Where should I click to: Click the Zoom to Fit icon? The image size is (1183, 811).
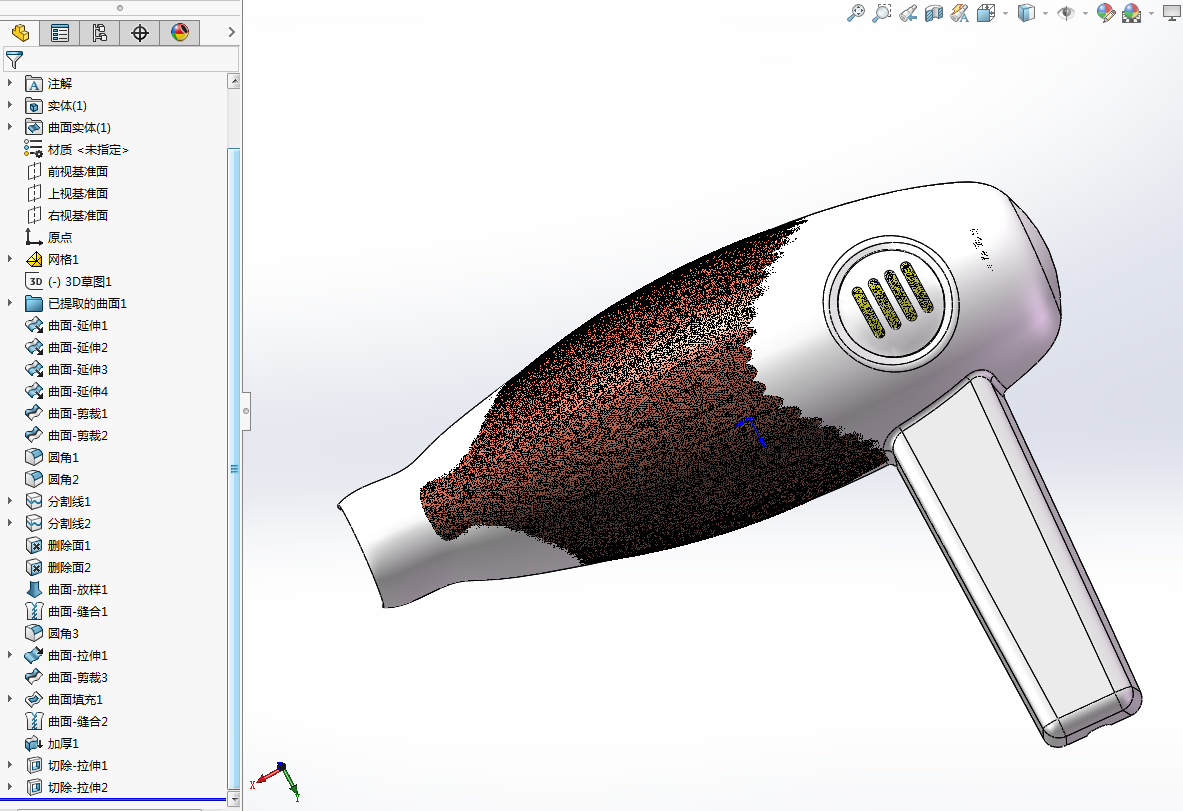[x=856, y=13]
